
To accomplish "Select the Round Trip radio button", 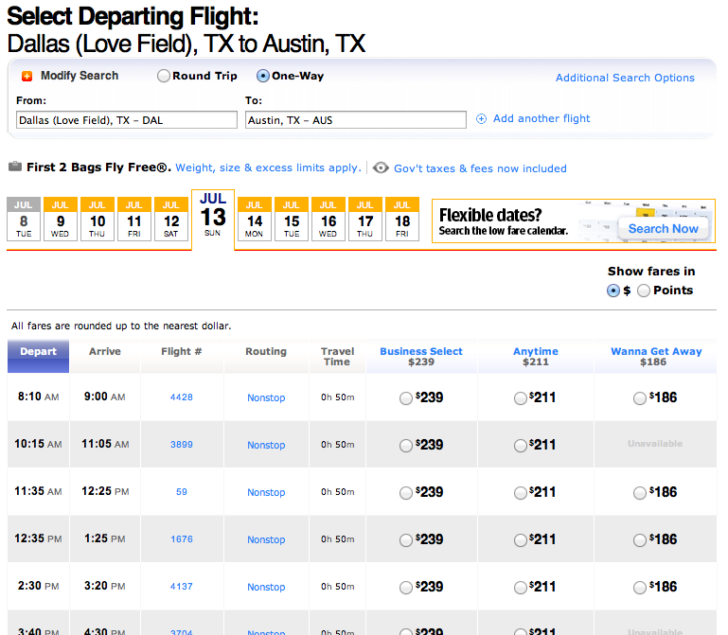I will click(163, 76).
